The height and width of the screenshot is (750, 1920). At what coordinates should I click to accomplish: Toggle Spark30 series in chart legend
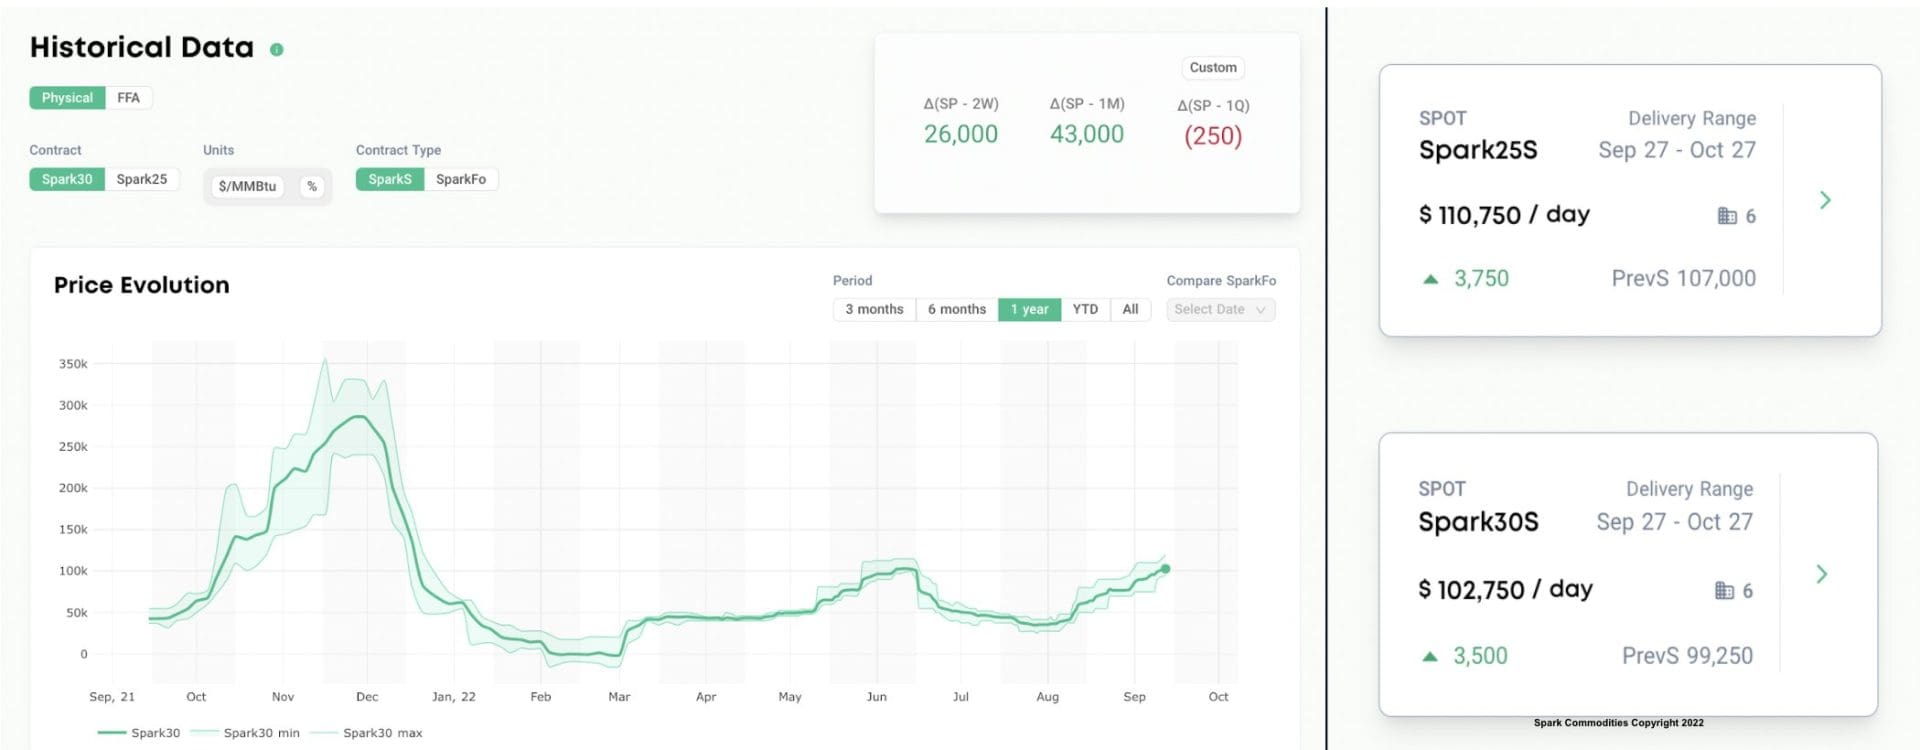click(x=139, y=733)
